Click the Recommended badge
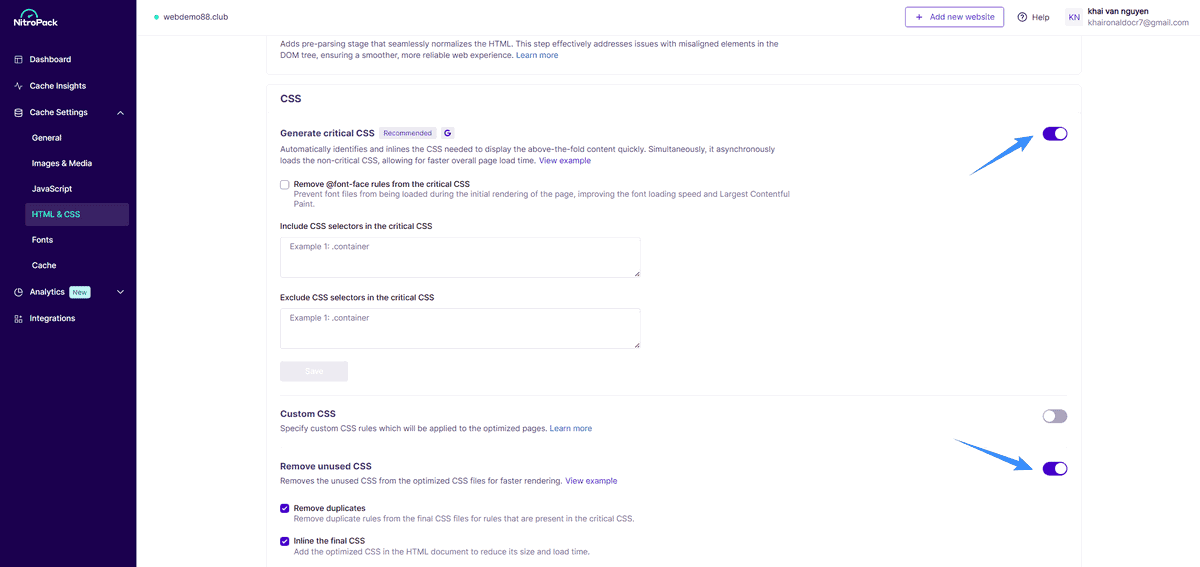Viewport: 1200px width, 567px height. pyautogui.click(x=408, y=133)
